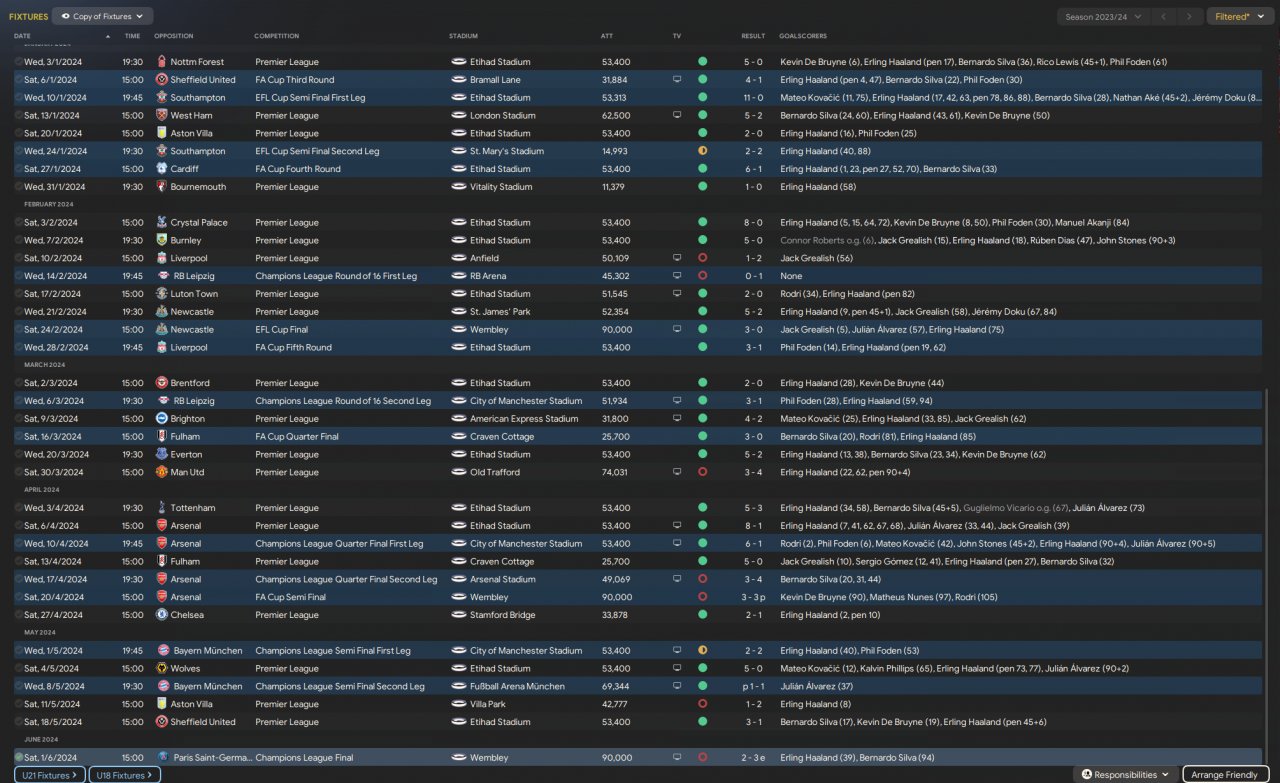Sort by the Result column header
The height and width of the screenshot is (783, 1280).
pos(753,36)
